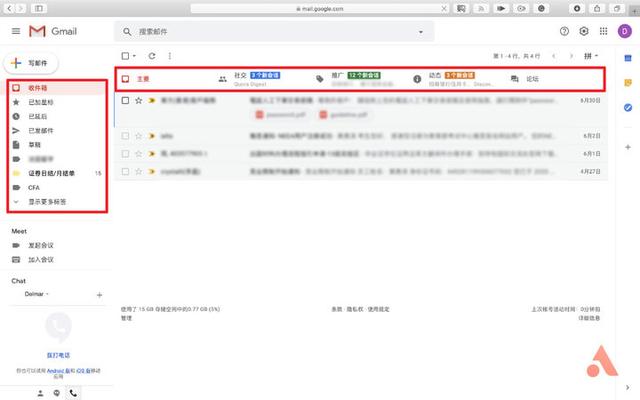Toggle the select-all checkbox in toolbar

(x=125, y=56)
